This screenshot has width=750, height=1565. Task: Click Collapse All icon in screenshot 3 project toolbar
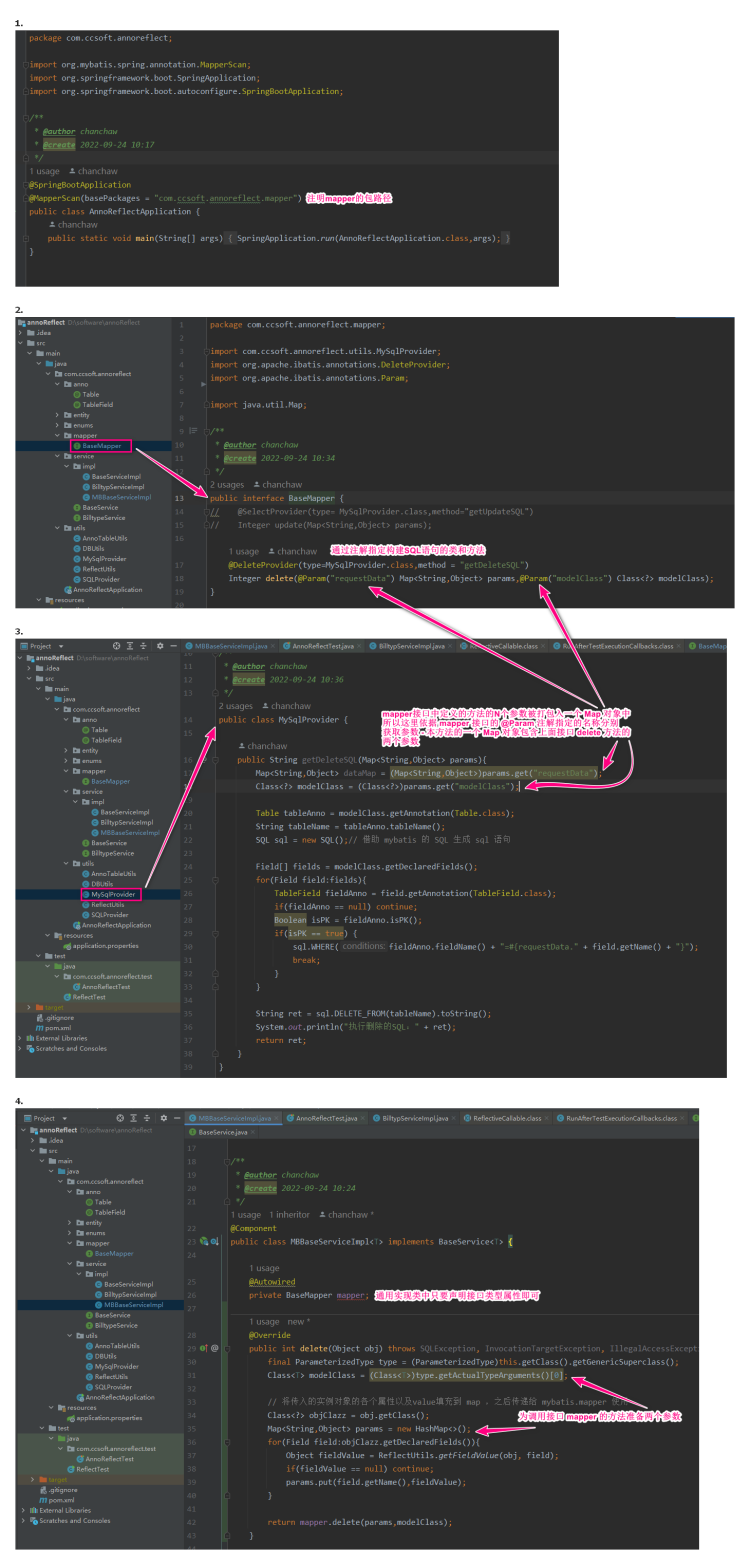143,645
